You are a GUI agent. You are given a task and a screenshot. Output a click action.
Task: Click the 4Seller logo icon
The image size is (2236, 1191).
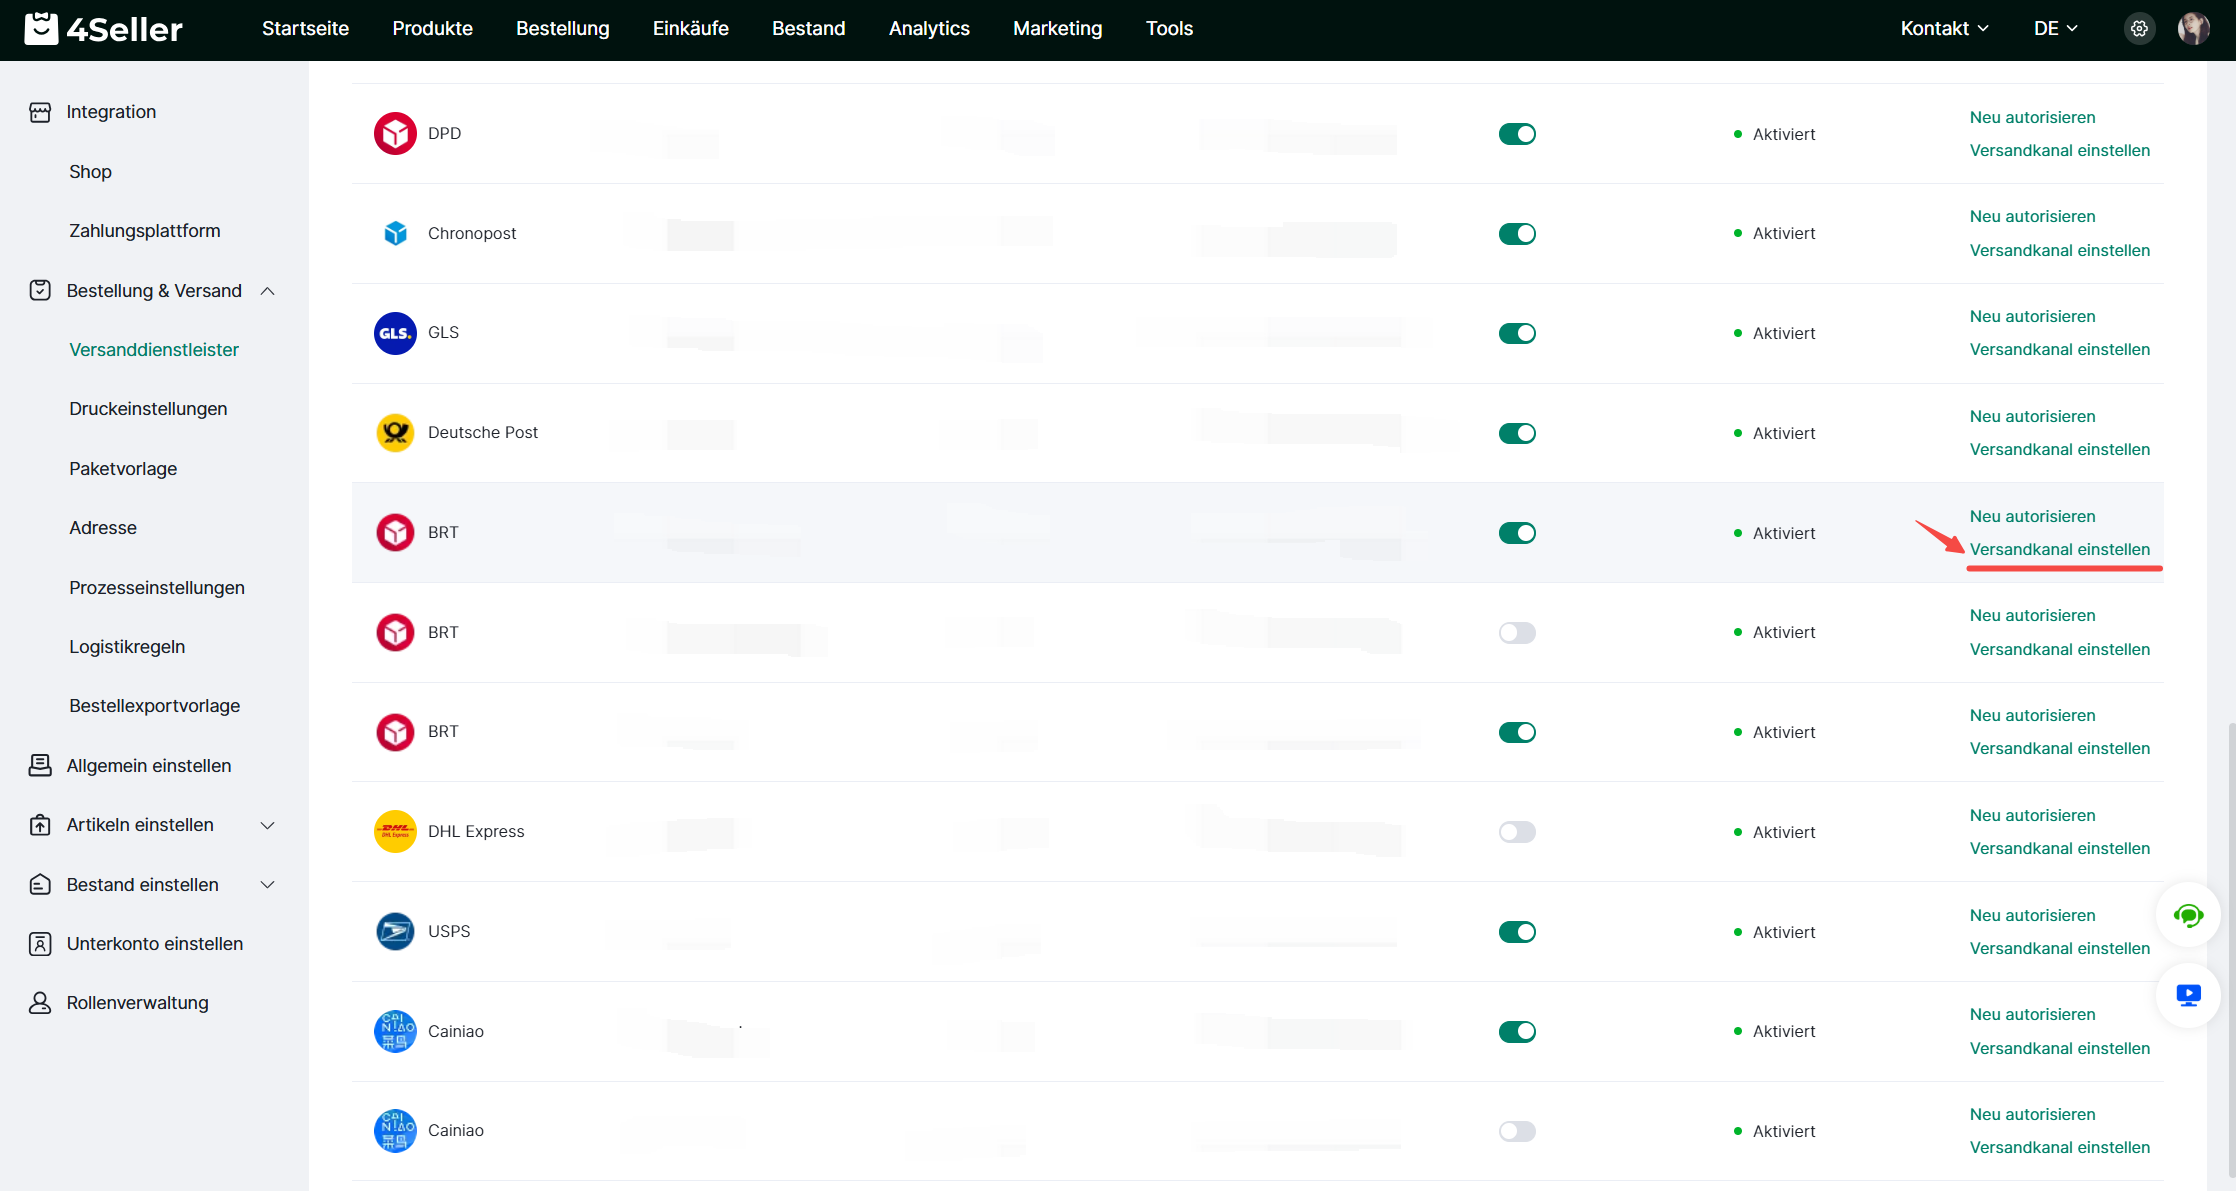coord(41,29)
